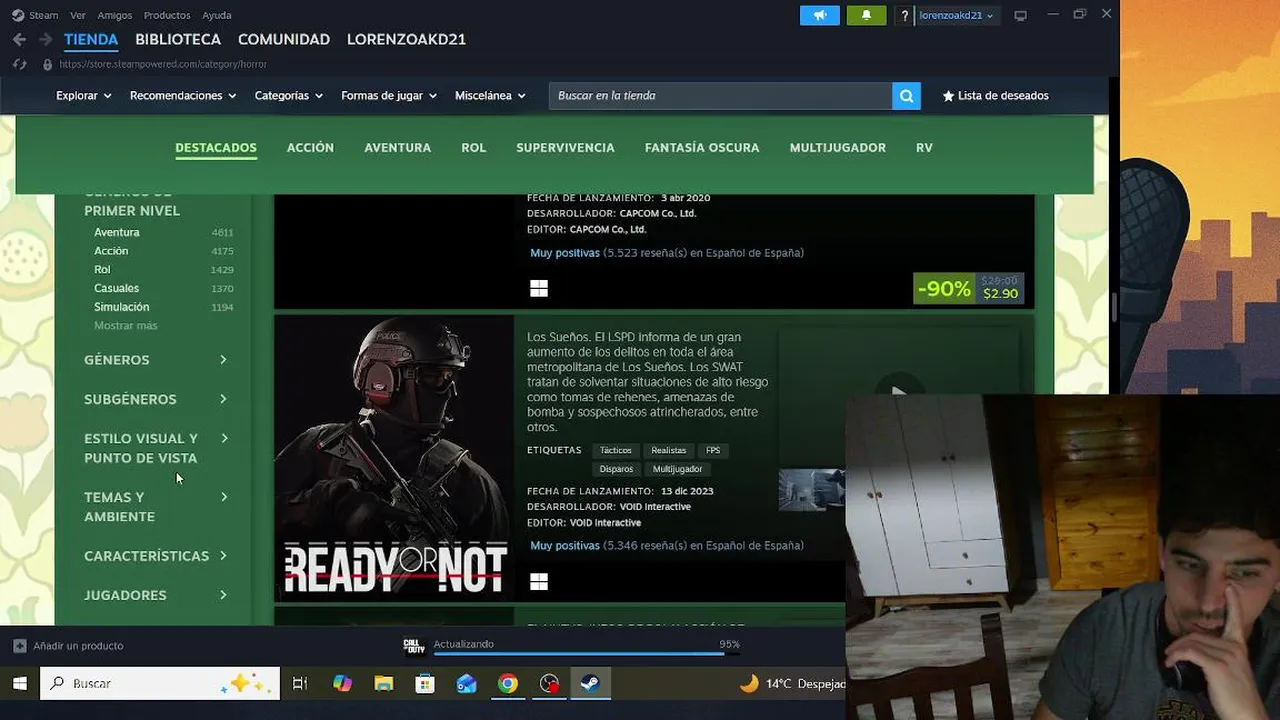Open the Explorar dropdown
This screenshot has height=720, width=1280.
tap(83, 96)
